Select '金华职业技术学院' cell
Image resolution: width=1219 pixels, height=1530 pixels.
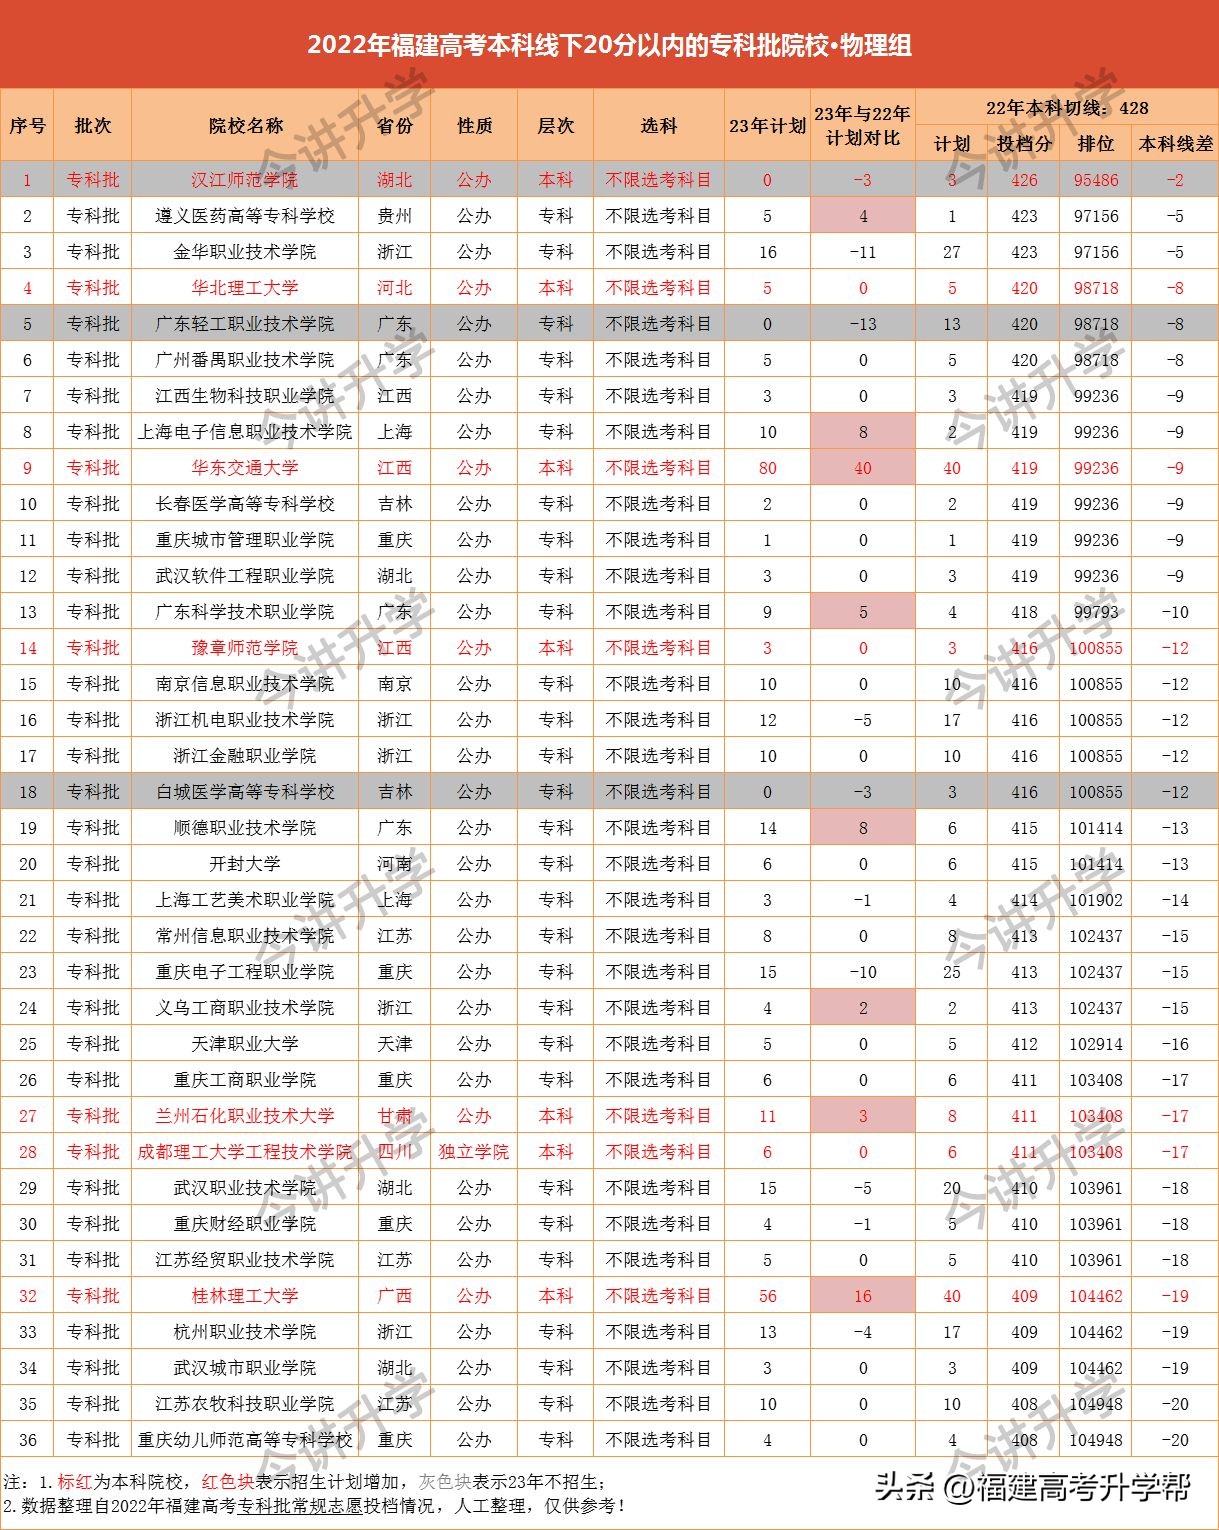pyautogui.click(x=245, y=252)
